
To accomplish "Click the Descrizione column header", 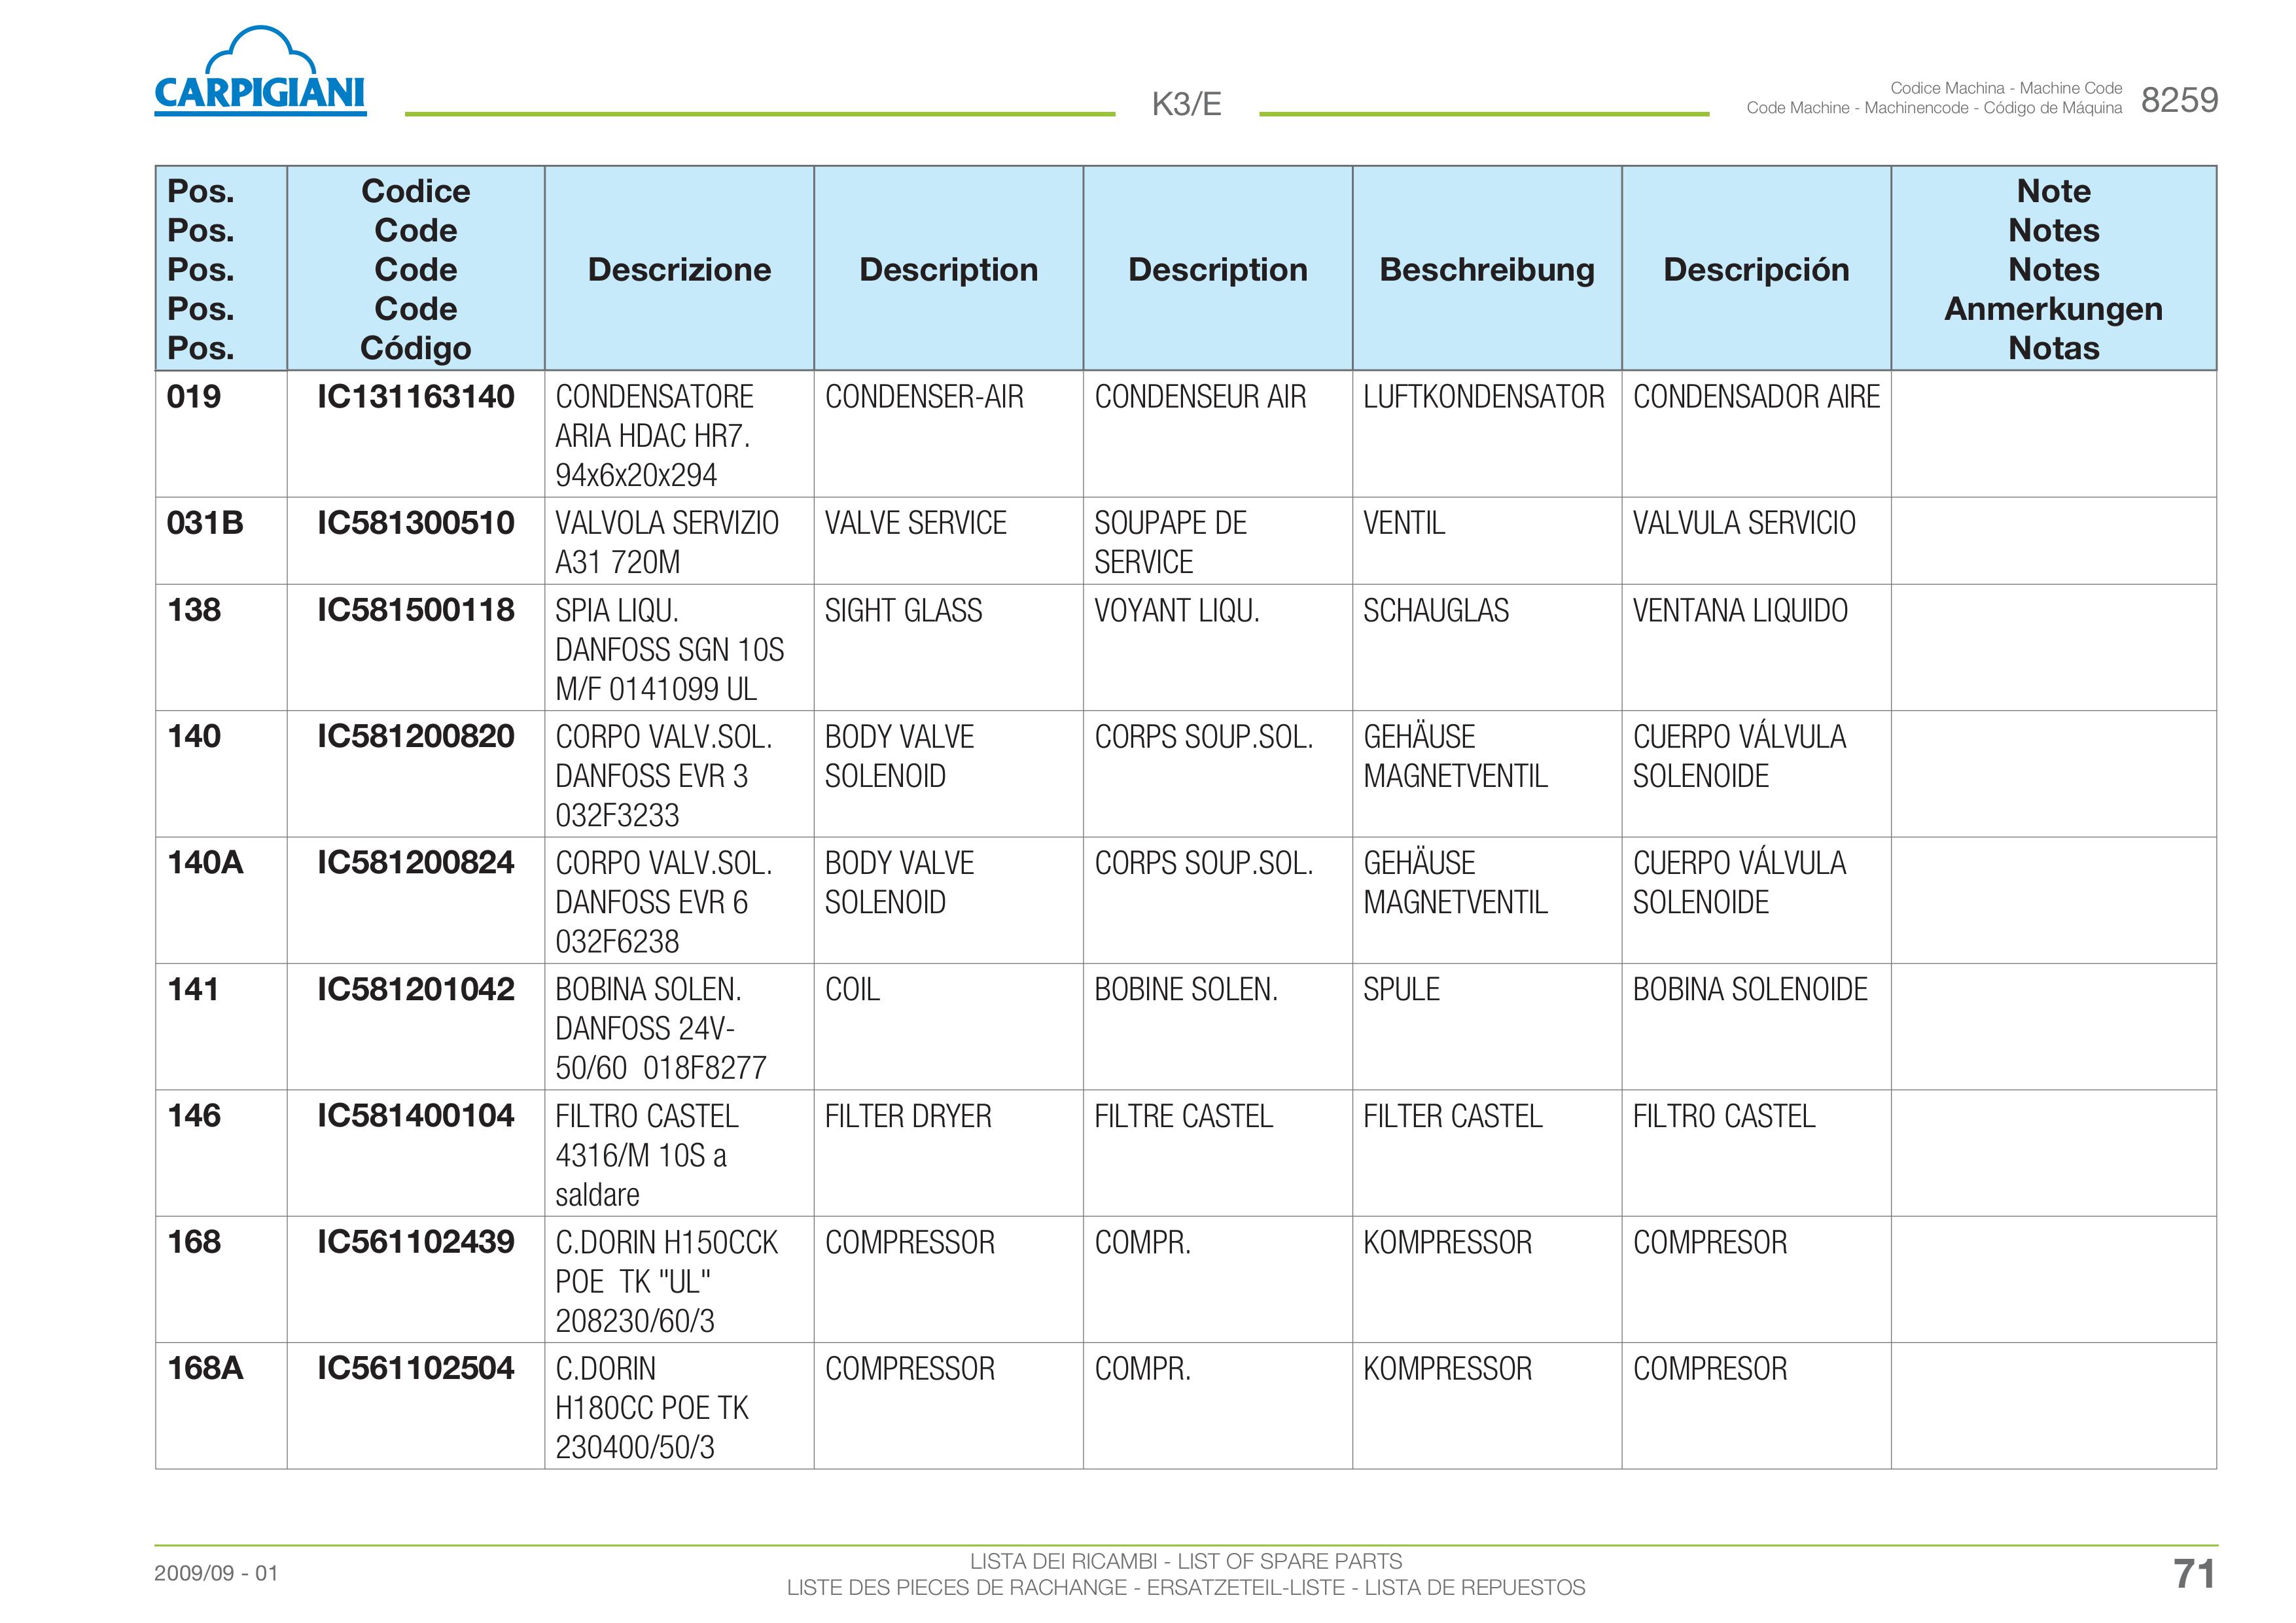I will coord(679,269).
